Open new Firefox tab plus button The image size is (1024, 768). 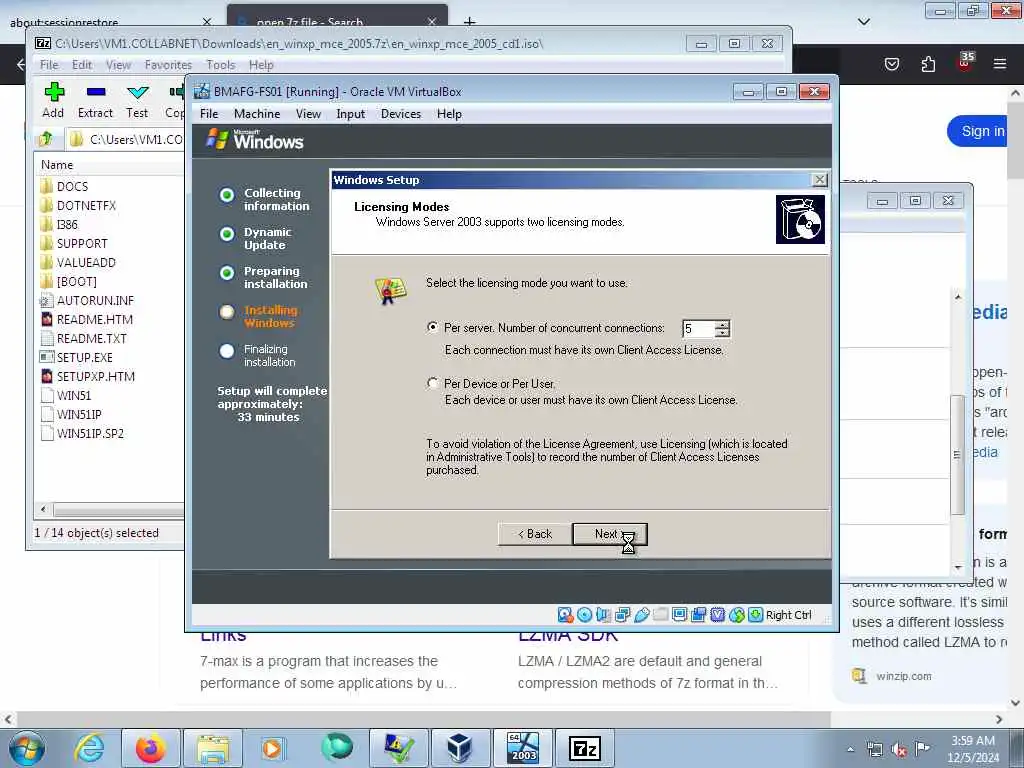(470, 22)
